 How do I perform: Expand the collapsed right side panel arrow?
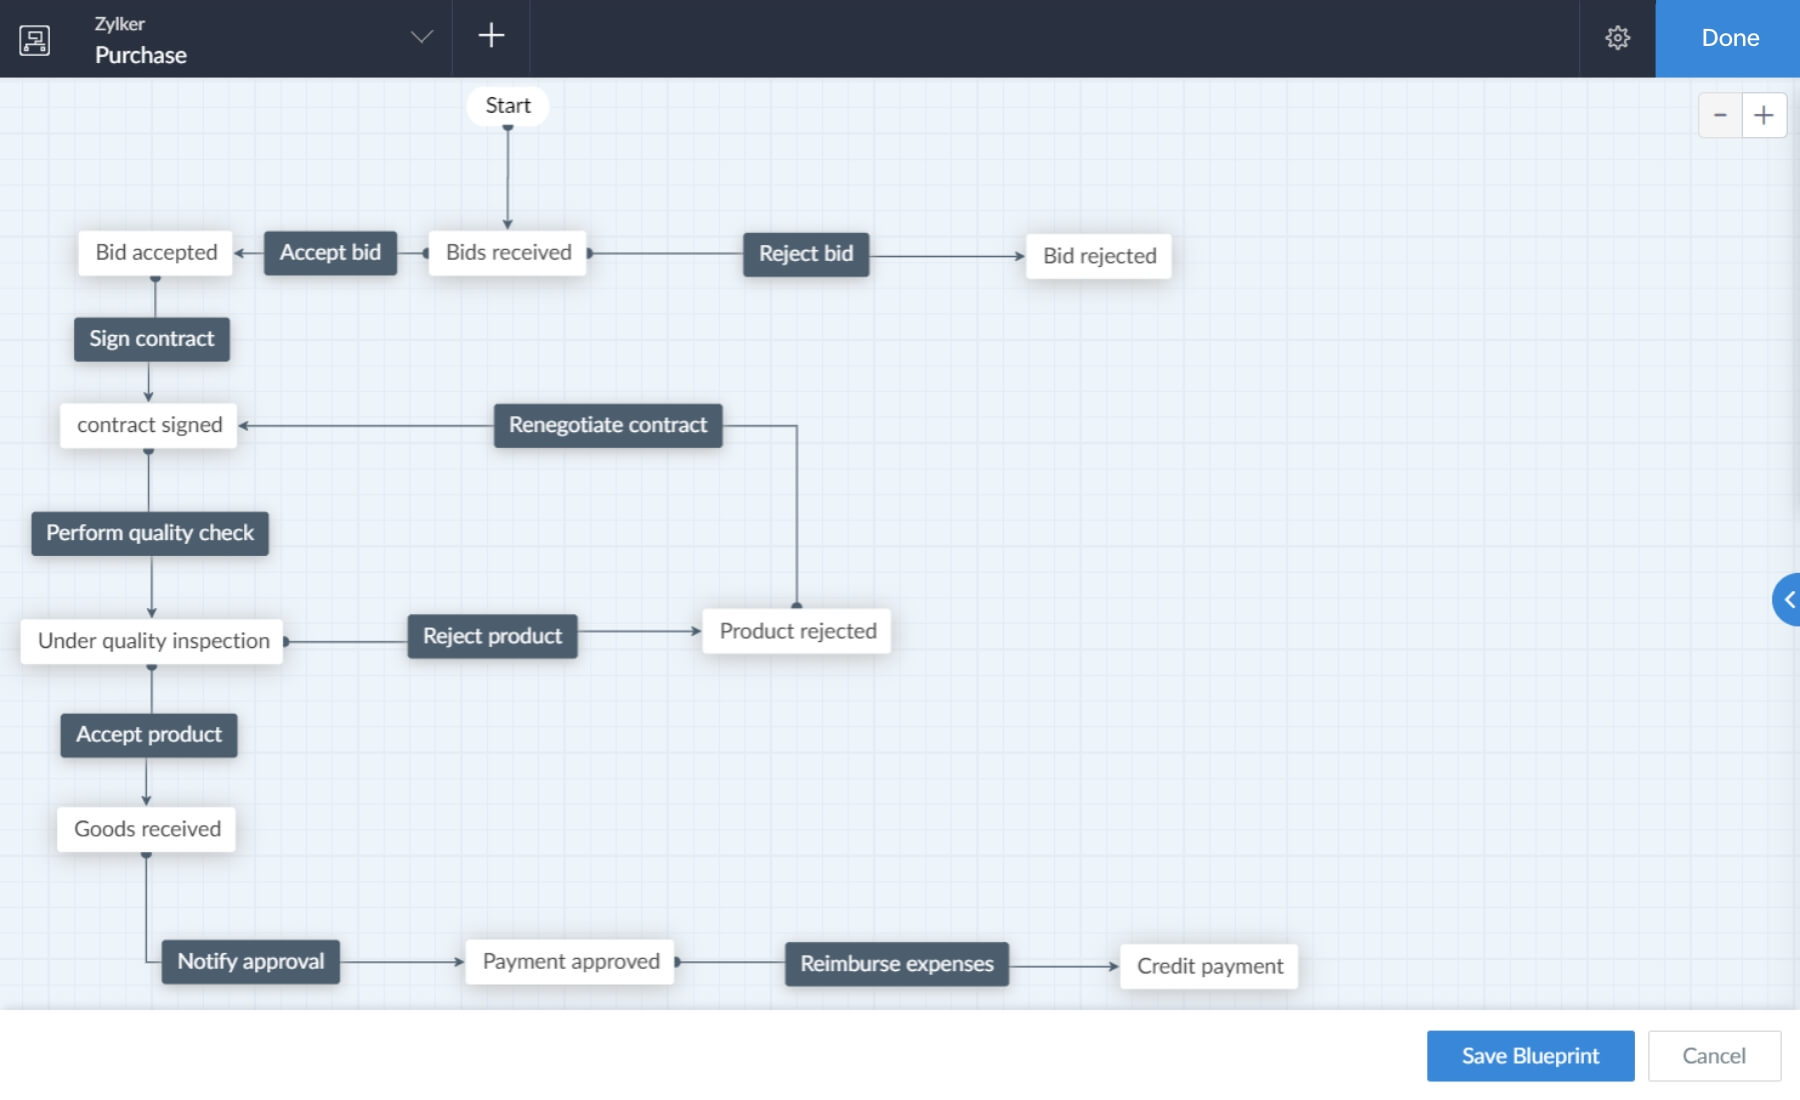[x=1788, y=600]
